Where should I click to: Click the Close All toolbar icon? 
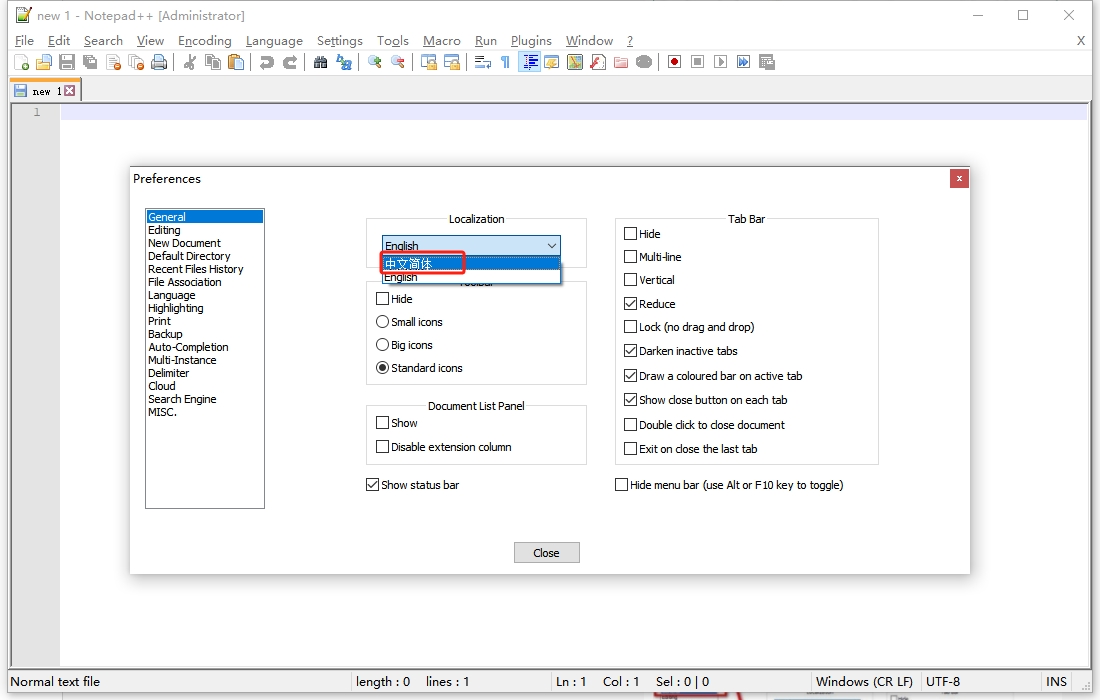136,62
